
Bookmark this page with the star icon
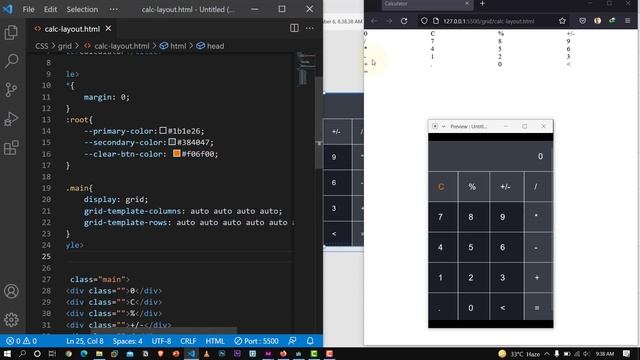tap(562, 21)
